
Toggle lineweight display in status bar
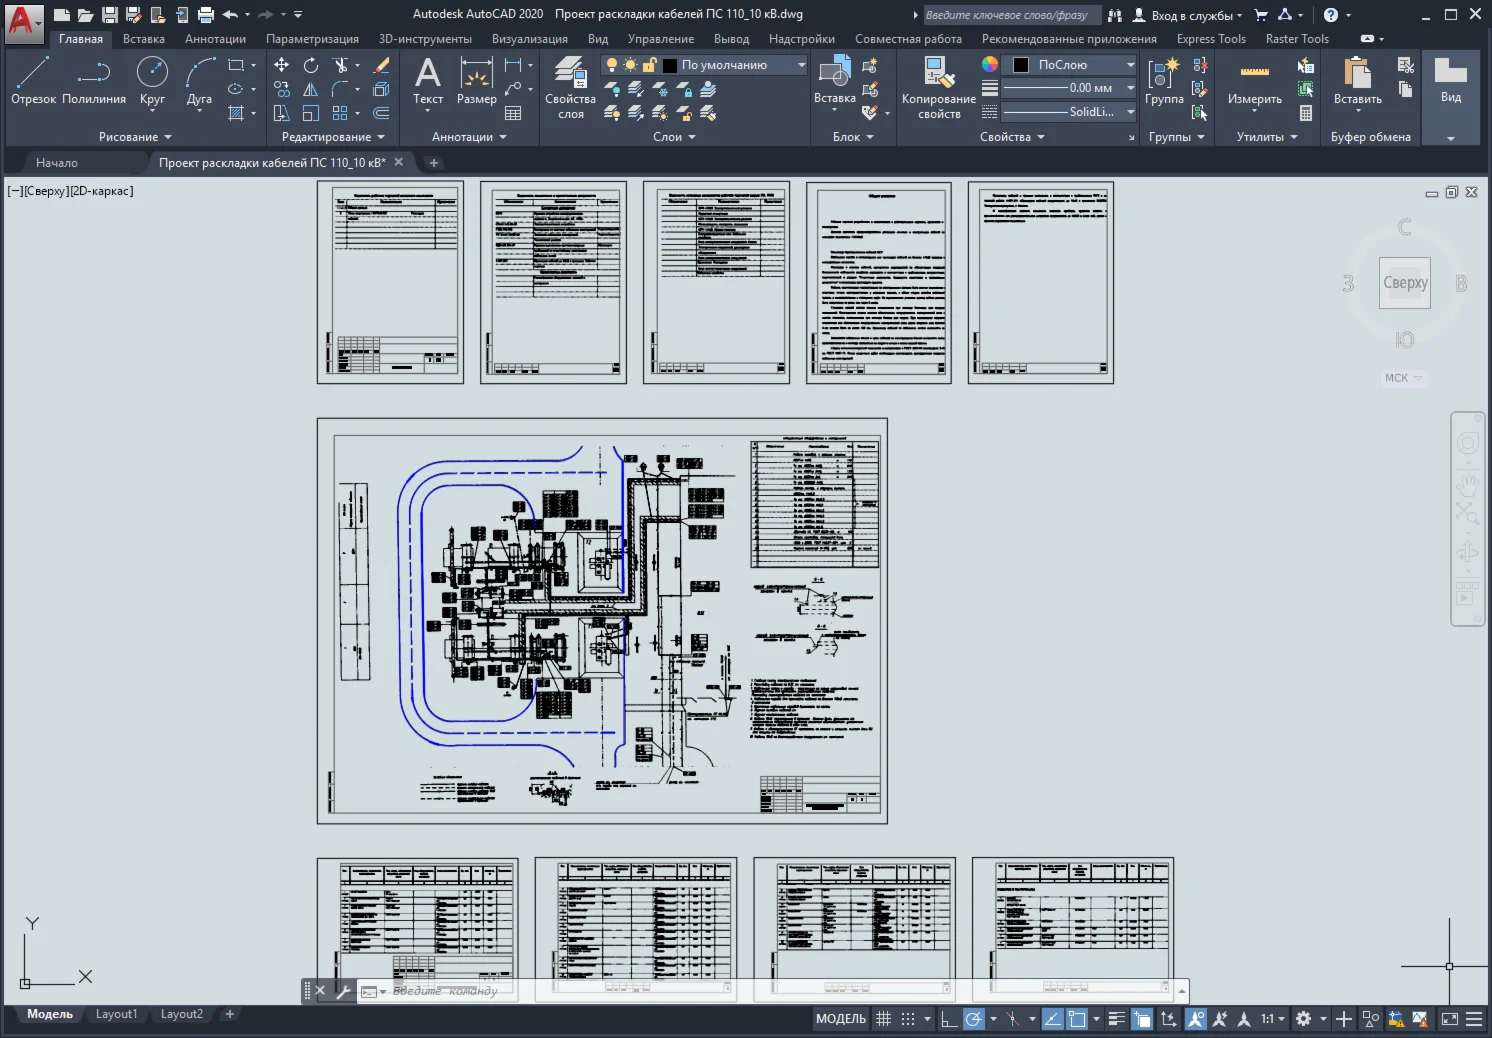point(1117,1019)
